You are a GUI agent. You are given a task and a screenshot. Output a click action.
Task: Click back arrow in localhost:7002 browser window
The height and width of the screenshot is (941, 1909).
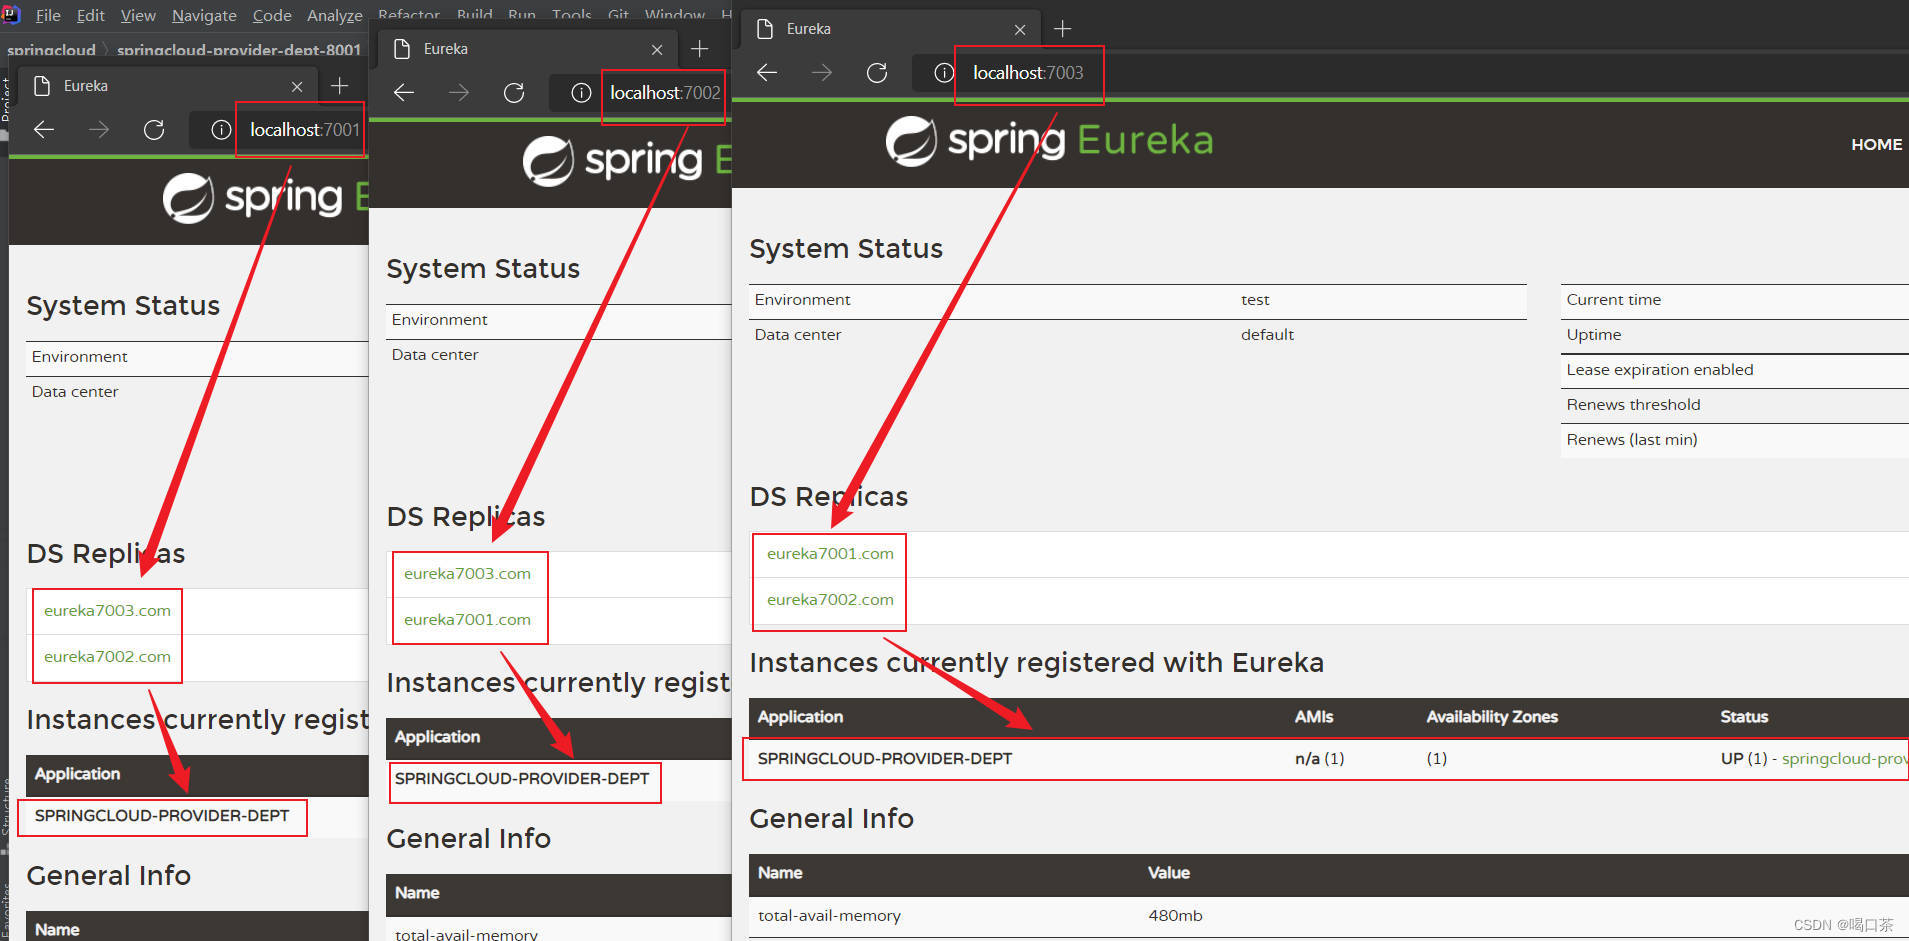[404, 93]
